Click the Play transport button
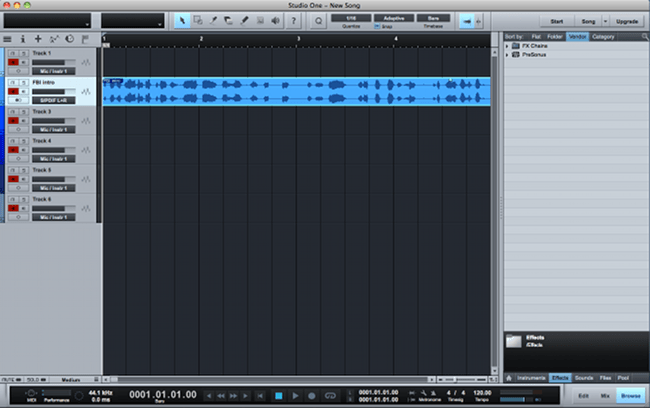 295,396
